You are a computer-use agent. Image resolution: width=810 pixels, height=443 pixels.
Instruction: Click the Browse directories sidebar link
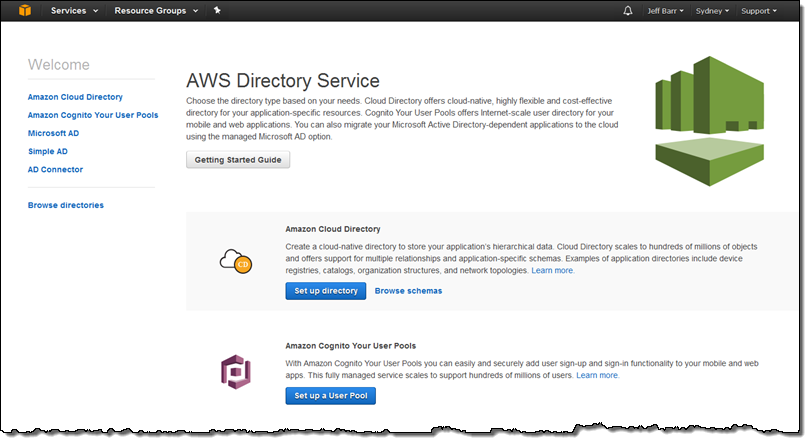click(x=65, y=205)
